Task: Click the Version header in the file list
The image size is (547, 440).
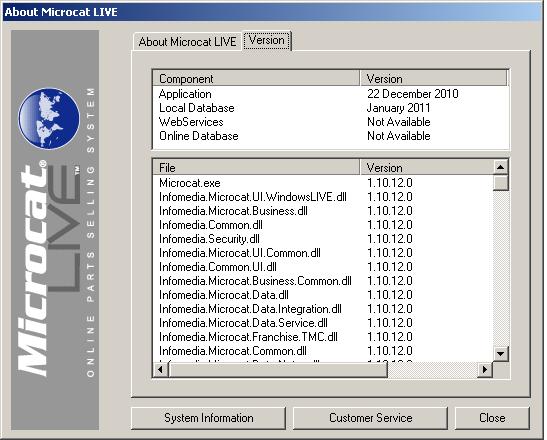Action: [x=427, y=167]
